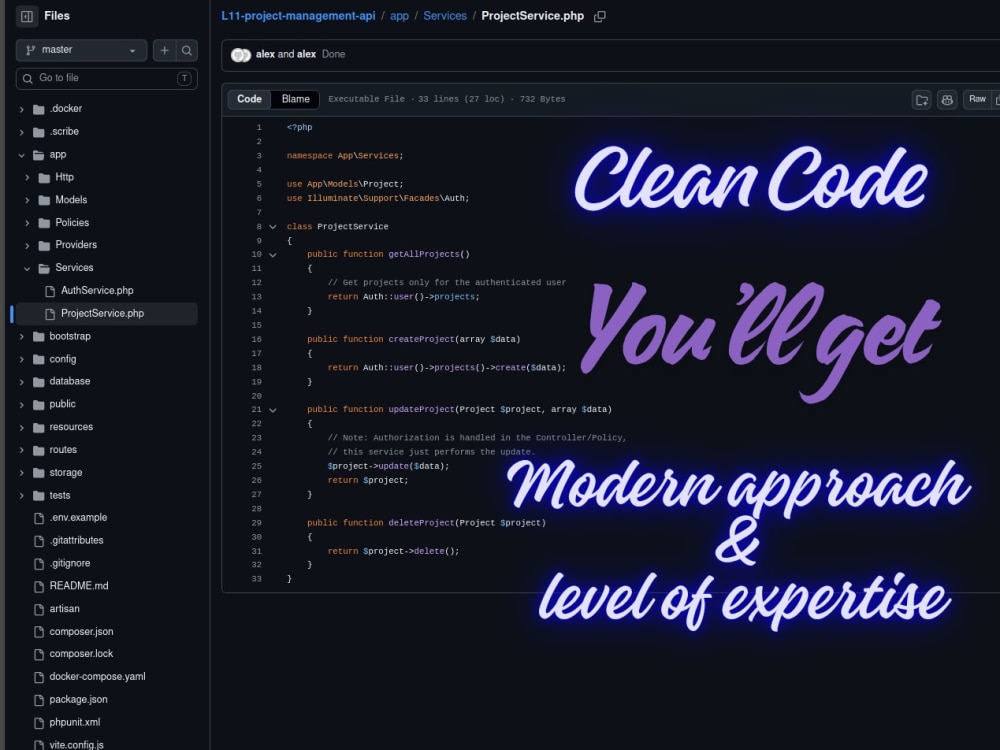Open README.md file
The height and width of the screenshot is (750, 1000).
(x=79, y=585)
